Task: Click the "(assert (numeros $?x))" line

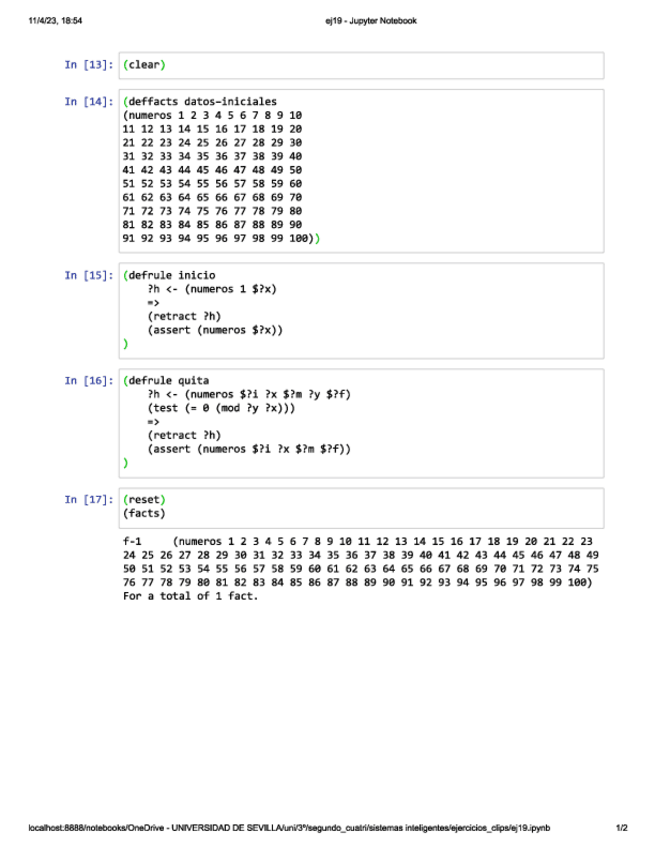Action: pos(215,330)
